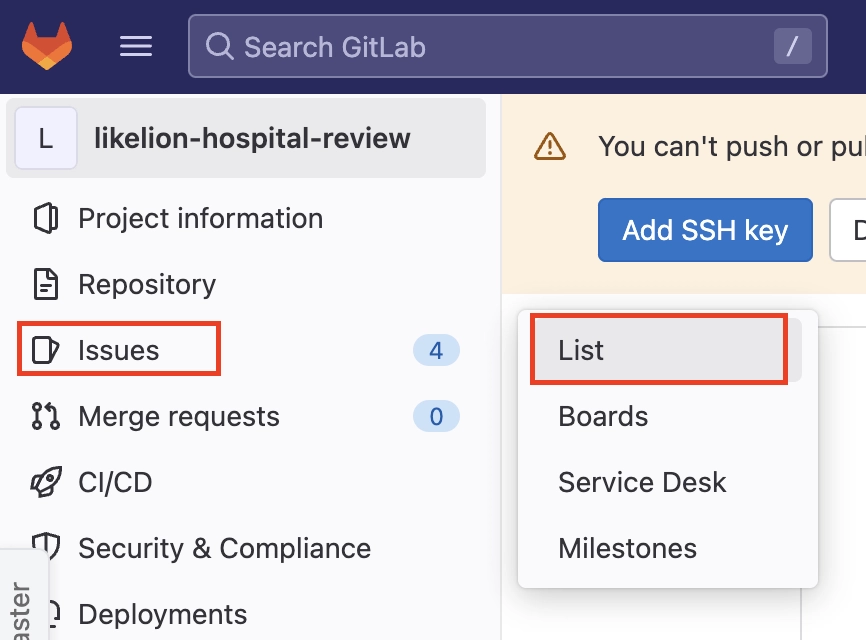Click the warning triangle alert icon

(550, 147)
